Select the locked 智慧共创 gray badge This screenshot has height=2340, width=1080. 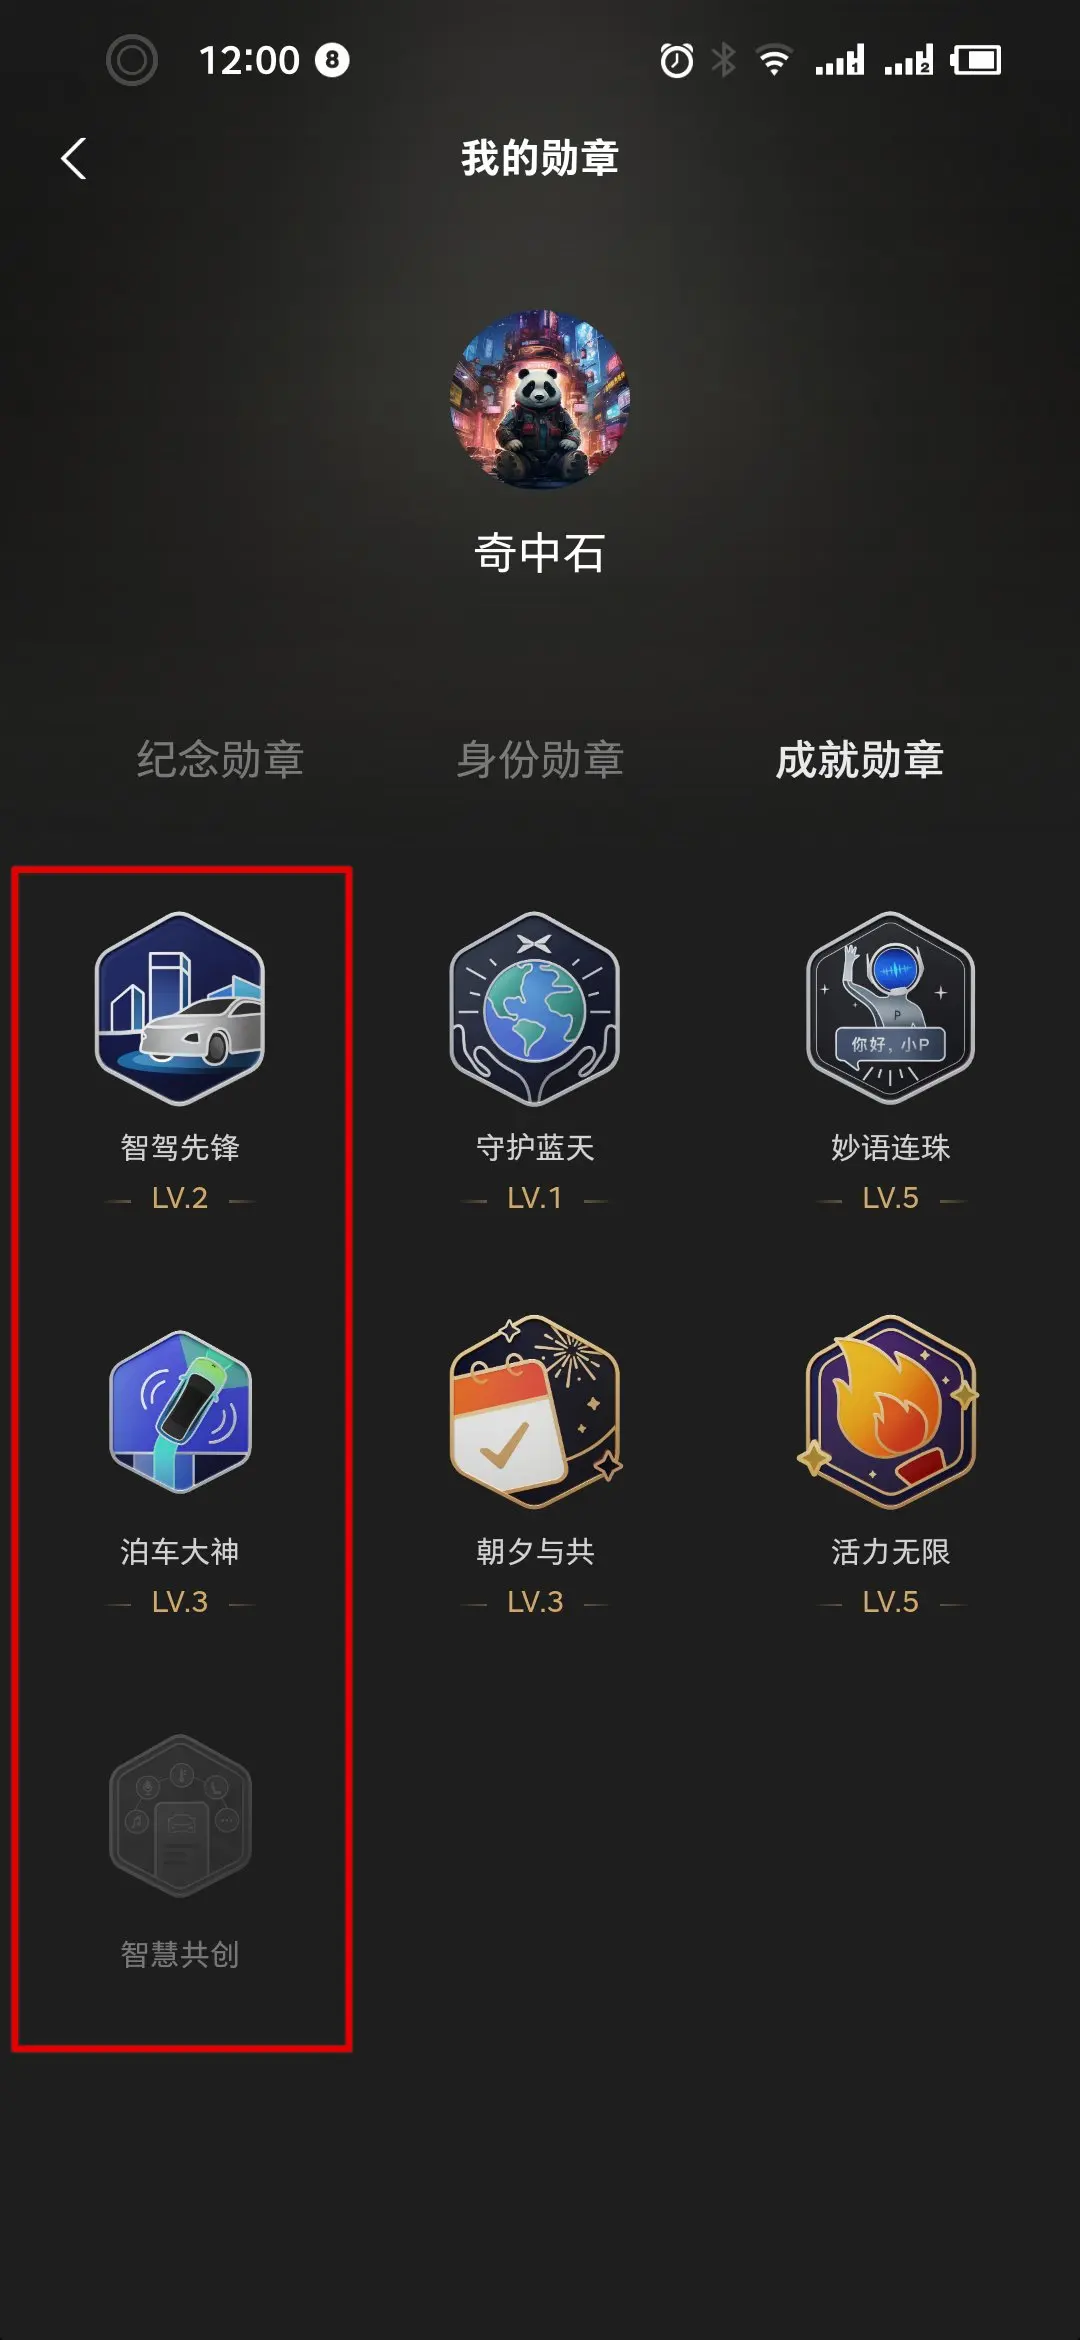(x=180, y=1815)
